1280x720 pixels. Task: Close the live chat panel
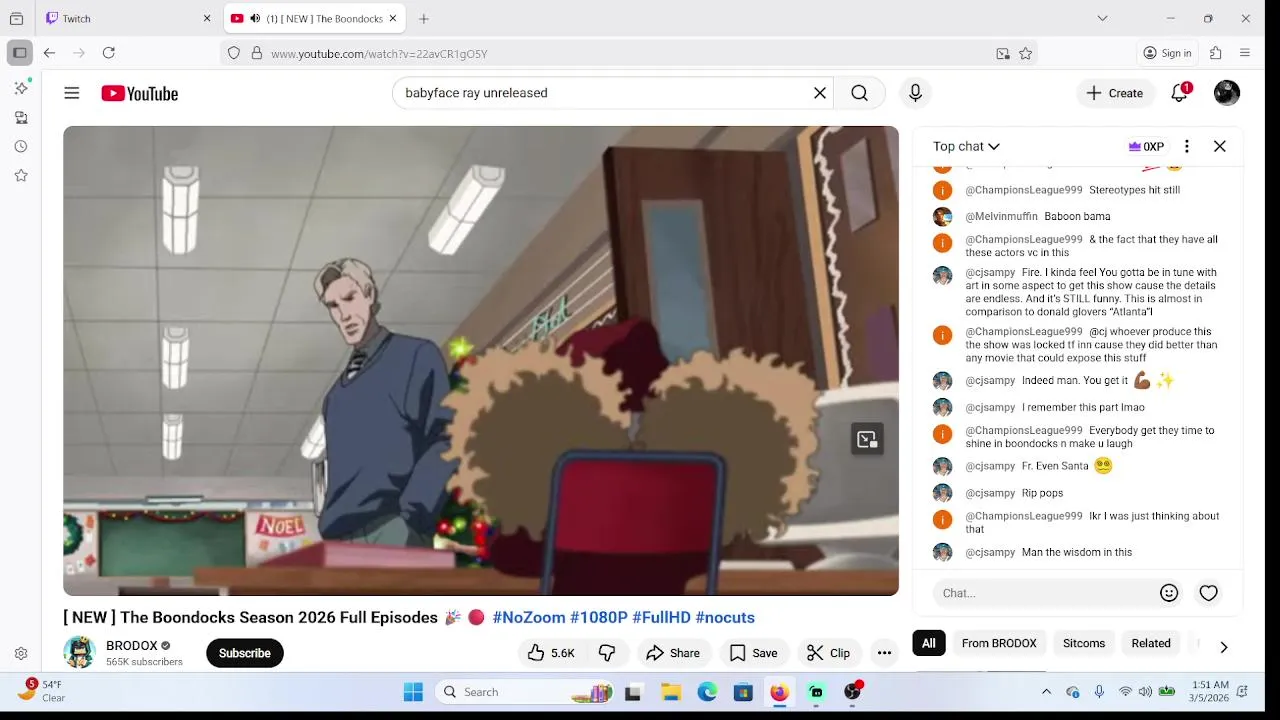(x=1220, y=146)
